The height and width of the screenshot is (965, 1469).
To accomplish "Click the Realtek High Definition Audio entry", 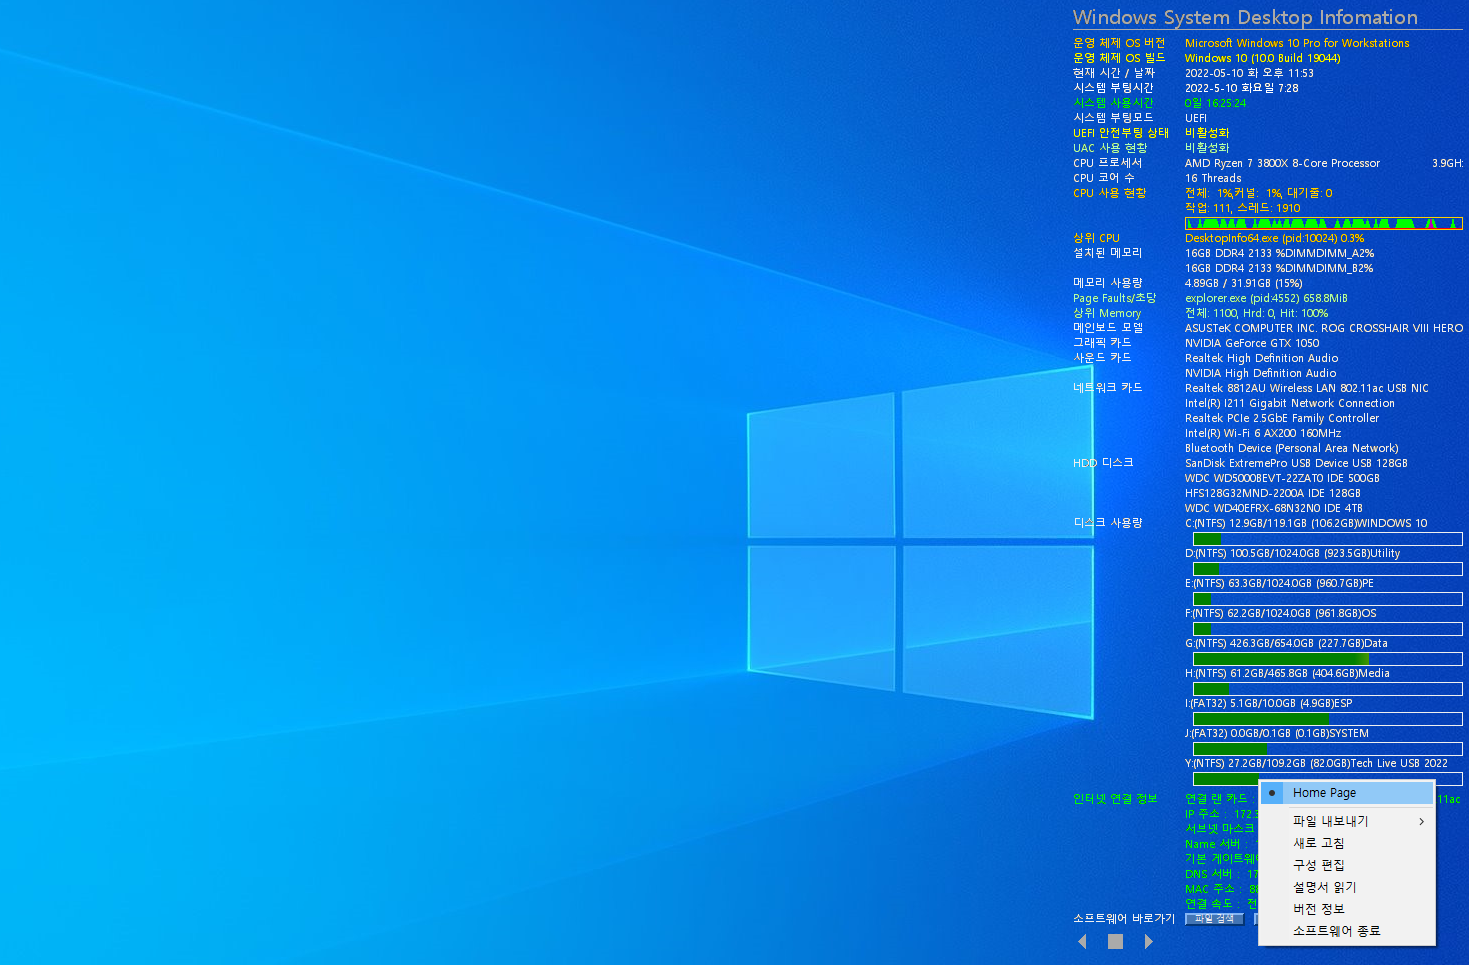I will pos(1261,358).
